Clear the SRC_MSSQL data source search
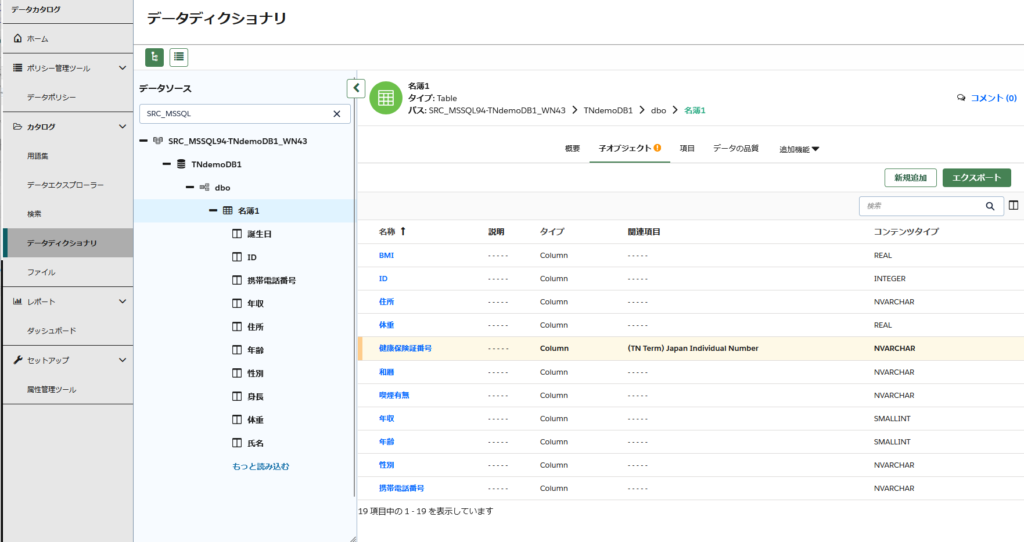The image size is (1024, 542). pyautogui.click(x=336, y=114)
